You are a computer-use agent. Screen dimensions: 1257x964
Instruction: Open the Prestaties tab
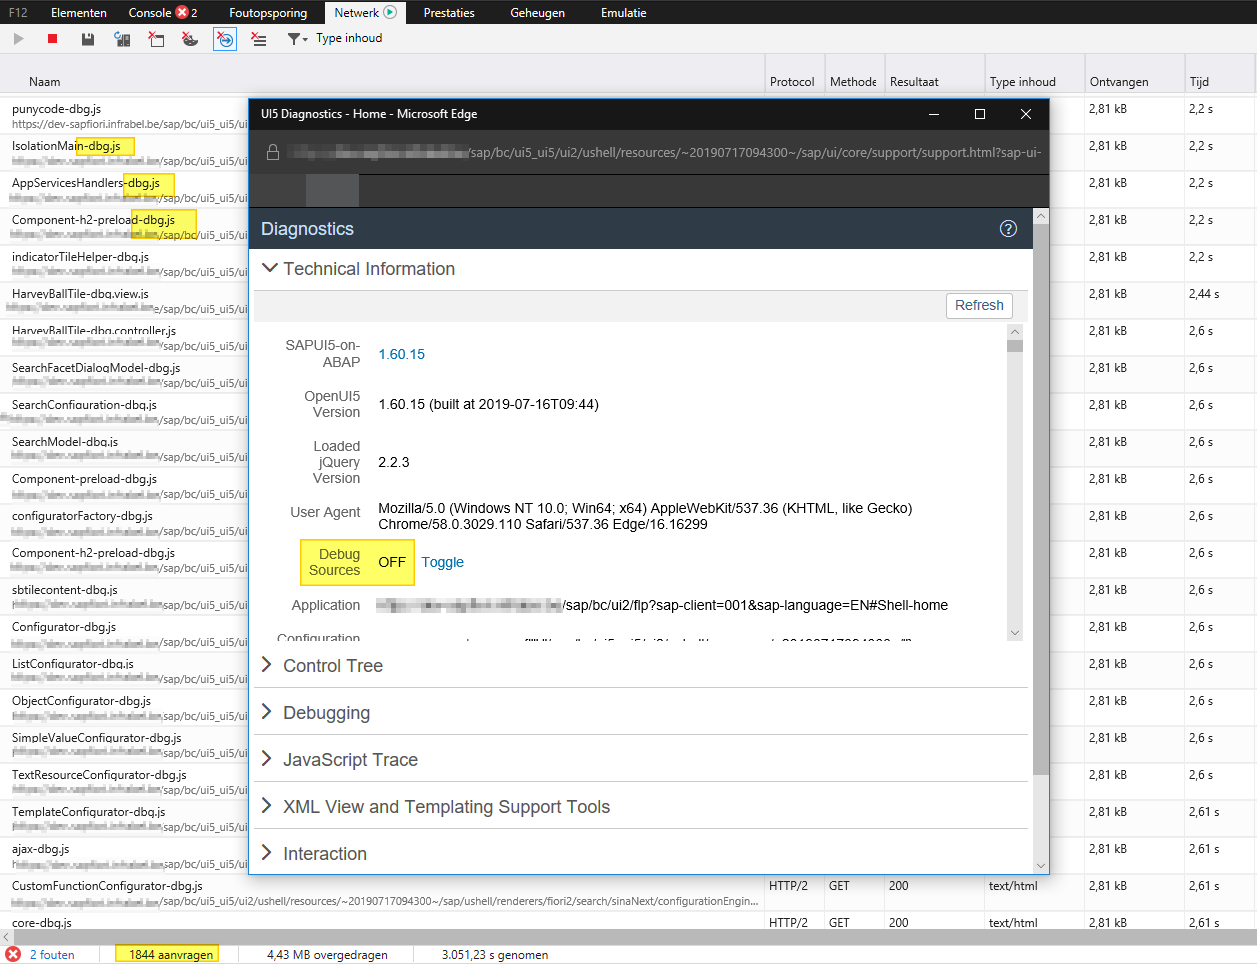(449, 13)
